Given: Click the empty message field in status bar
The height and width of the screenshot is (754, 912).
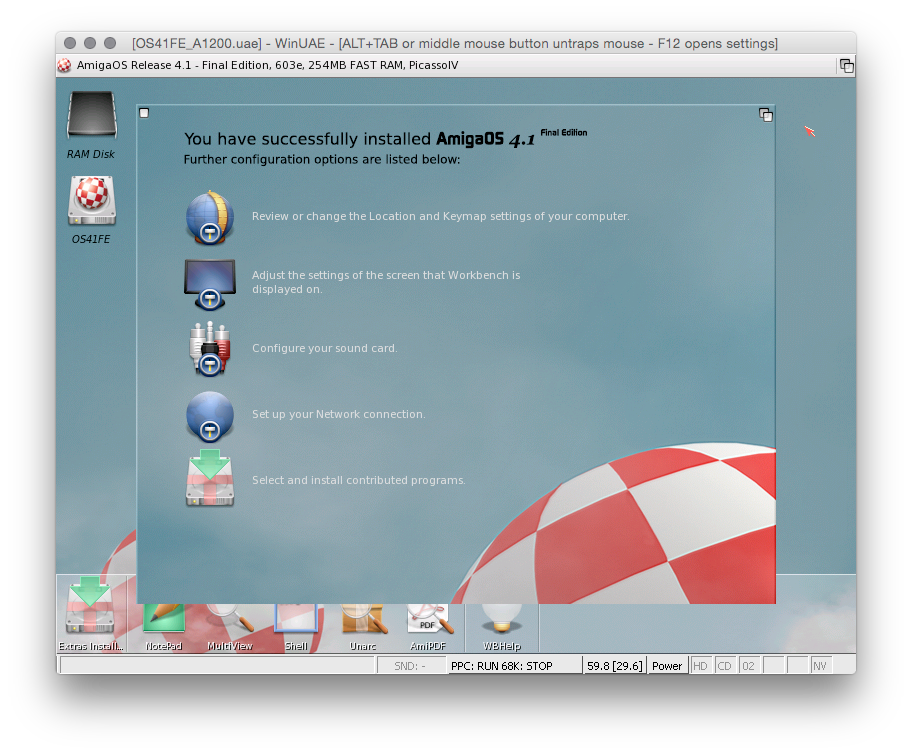Looking at the screenshot, I should [217, 666].
